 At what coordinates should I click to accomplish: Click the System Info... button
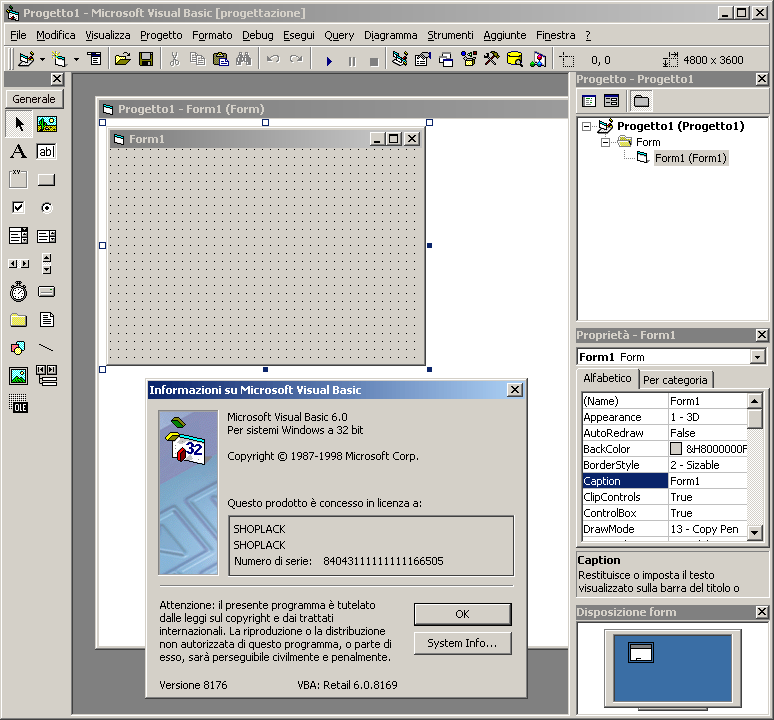(x=463, y=644)
